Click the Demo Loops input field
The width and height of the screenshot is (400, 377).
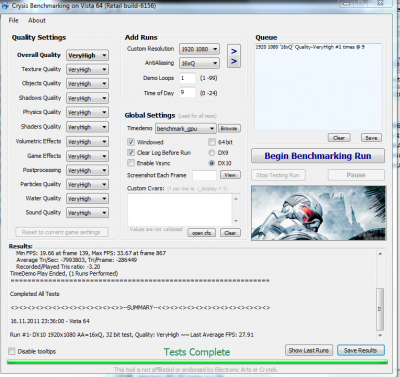click(187, 78)
